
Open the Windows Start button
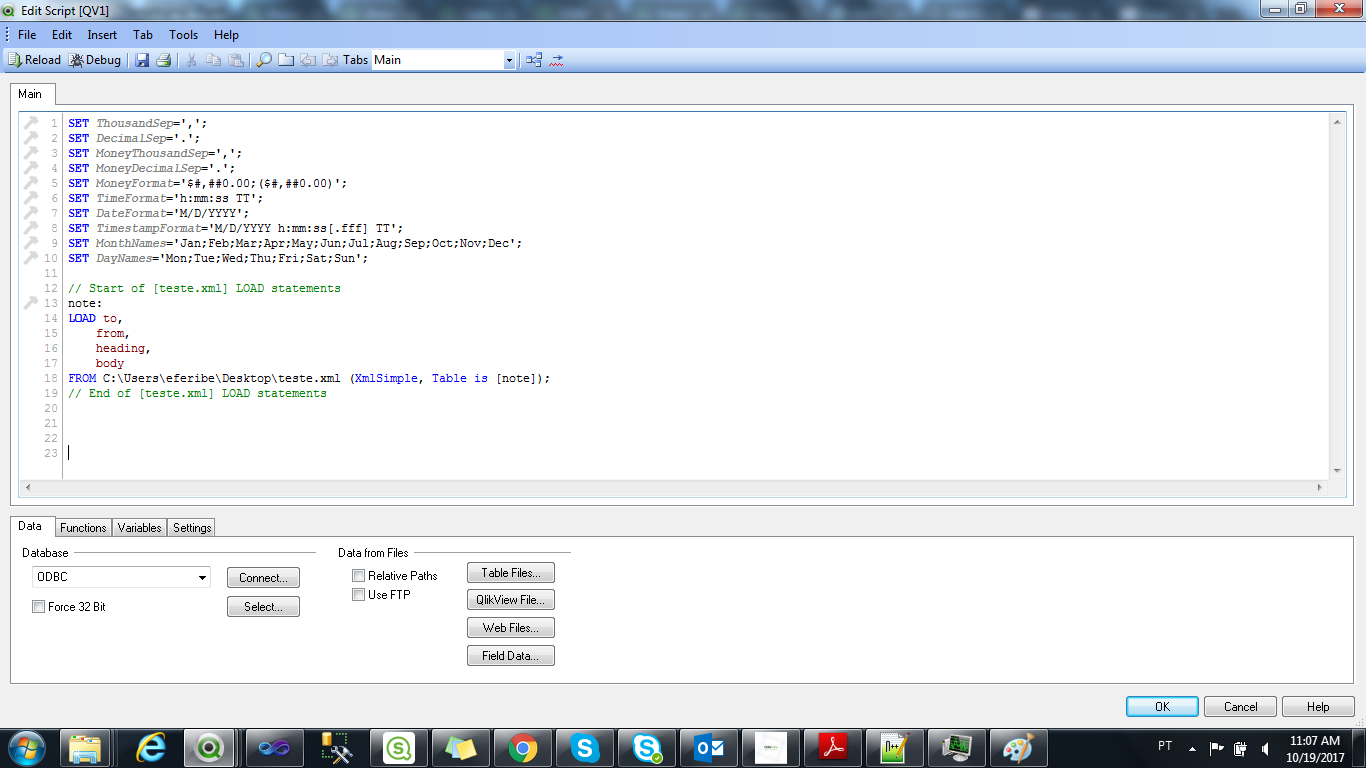click(26, 748)
